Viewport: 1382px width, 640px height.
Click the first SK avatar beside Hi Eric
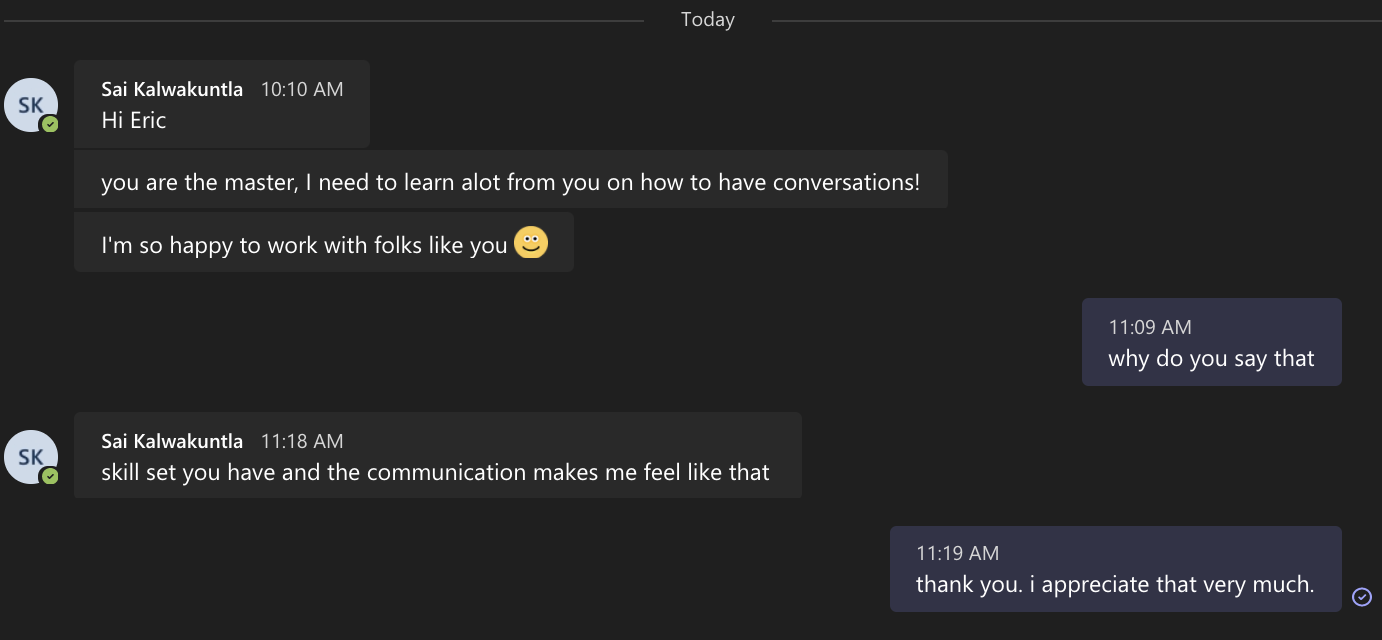coord(31,105)
